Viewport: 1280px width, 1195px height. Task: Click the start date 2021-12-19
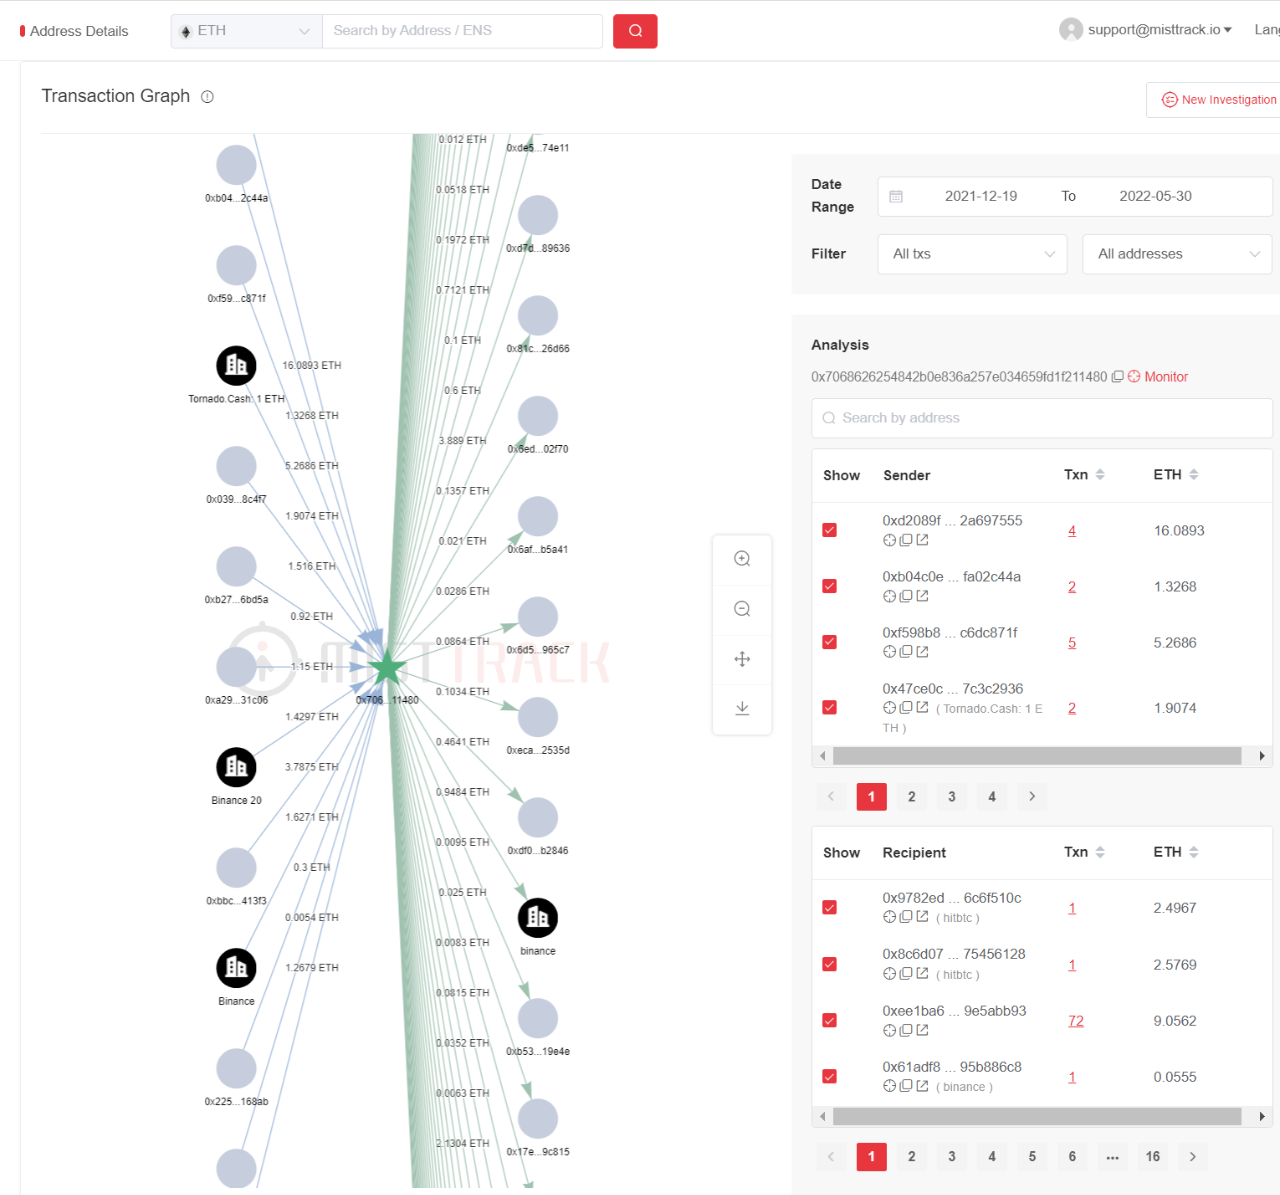click(x=980, y=197)
